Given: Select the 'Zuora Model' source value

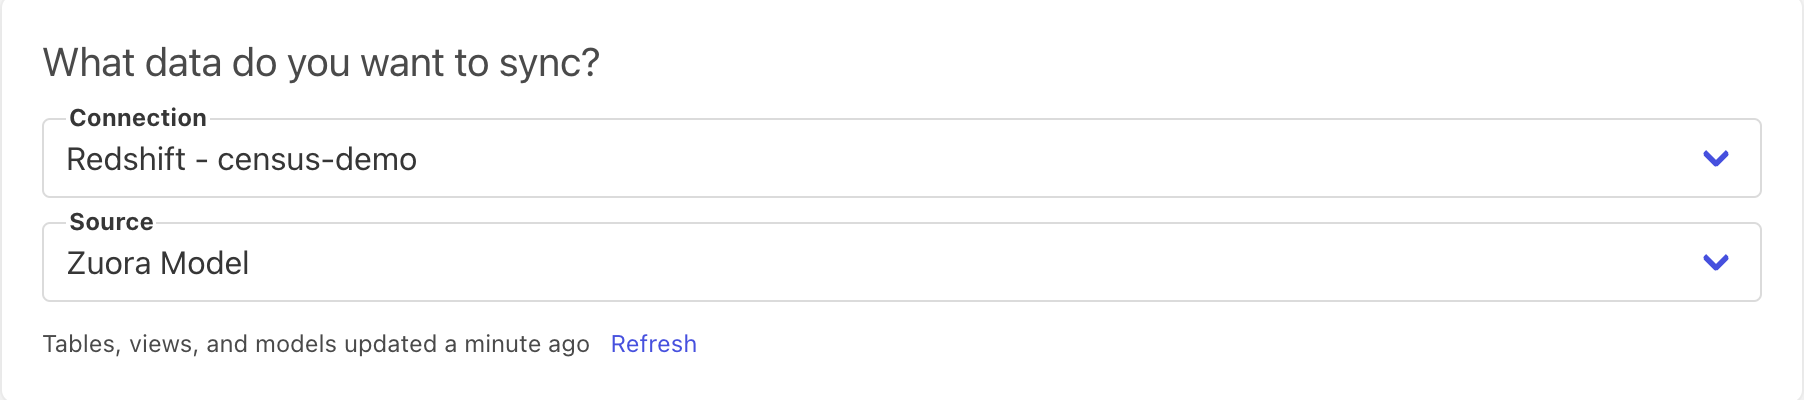Looking at the screenshot, I should pos(158,263).
